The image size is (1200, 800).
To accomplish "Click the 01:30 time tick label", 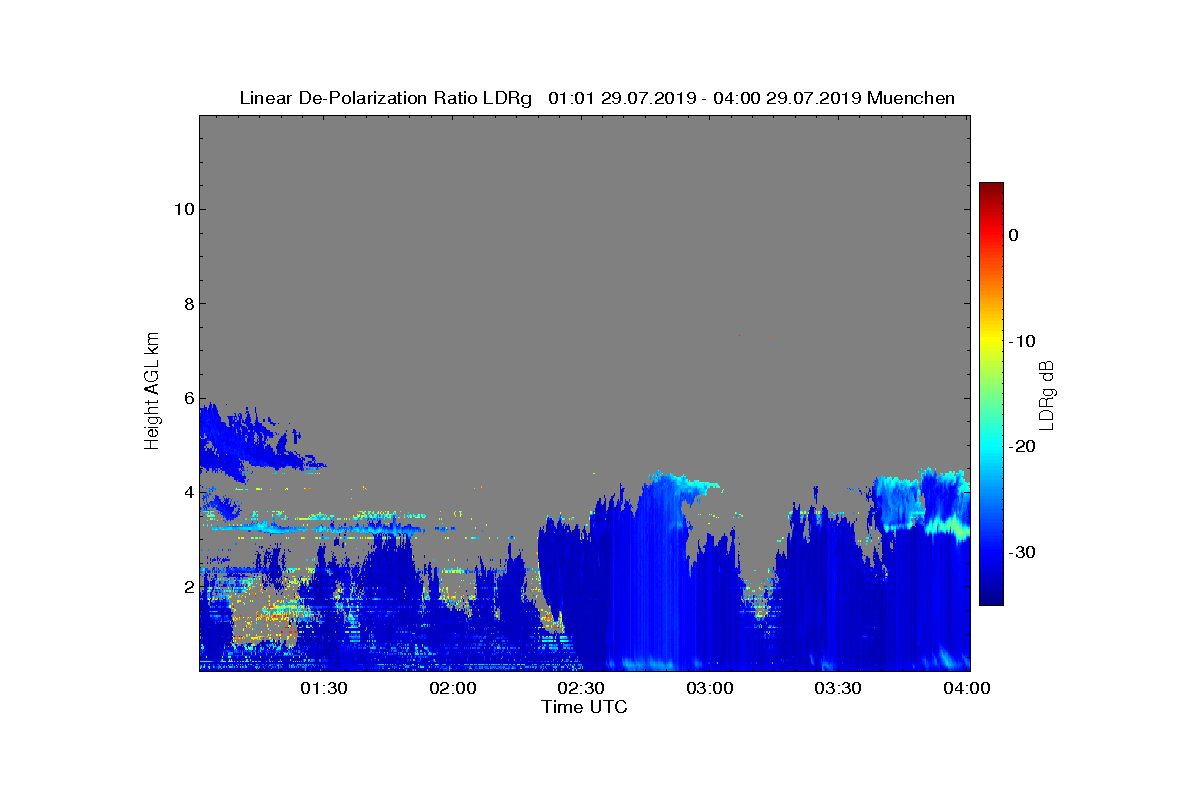I will pyautogui.click(x=324, y=688).
